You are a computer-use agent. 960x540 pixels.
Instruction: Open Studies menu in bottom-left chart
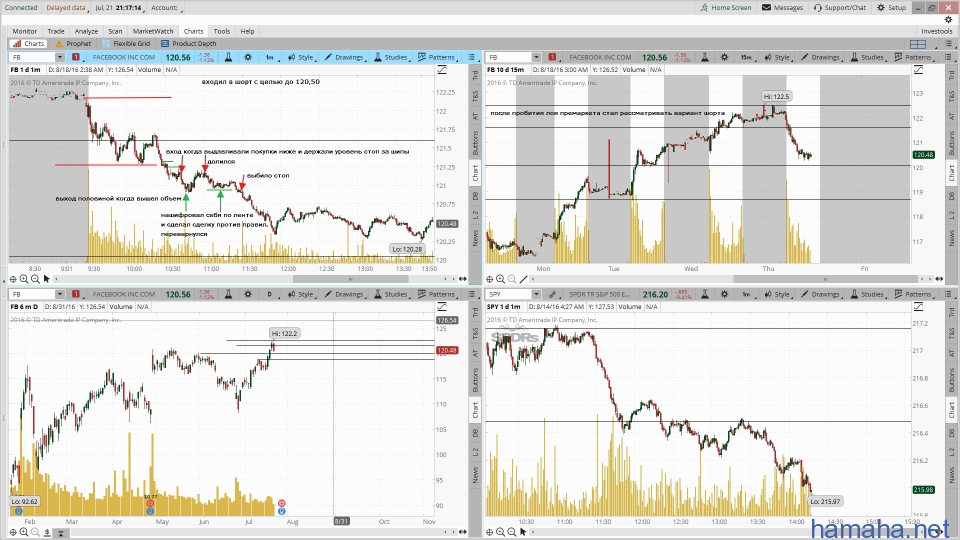(x=391, y=294)
